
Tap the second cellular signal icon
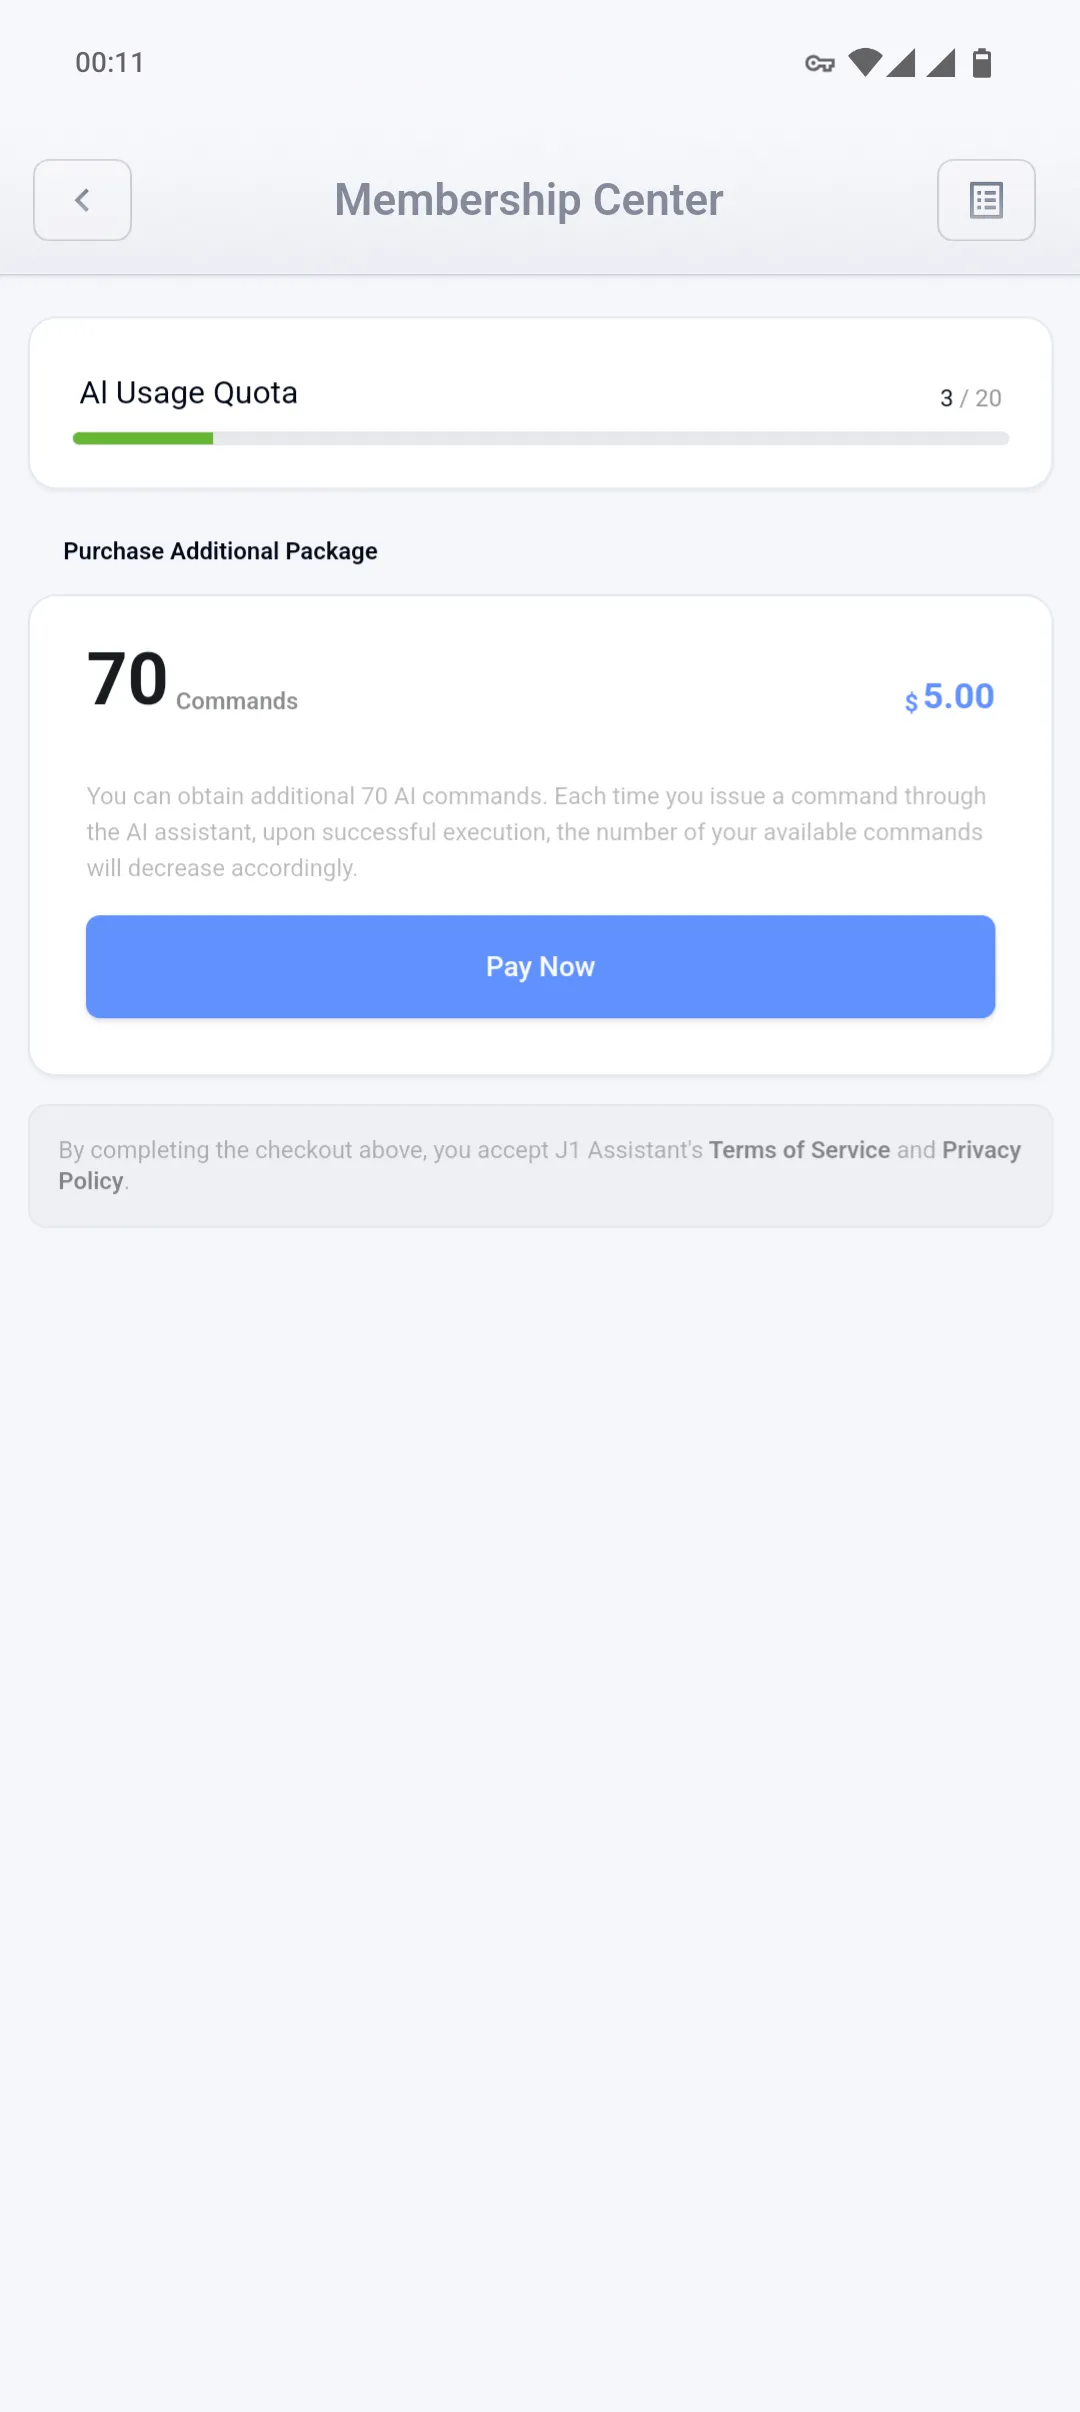tap(940, 63)
